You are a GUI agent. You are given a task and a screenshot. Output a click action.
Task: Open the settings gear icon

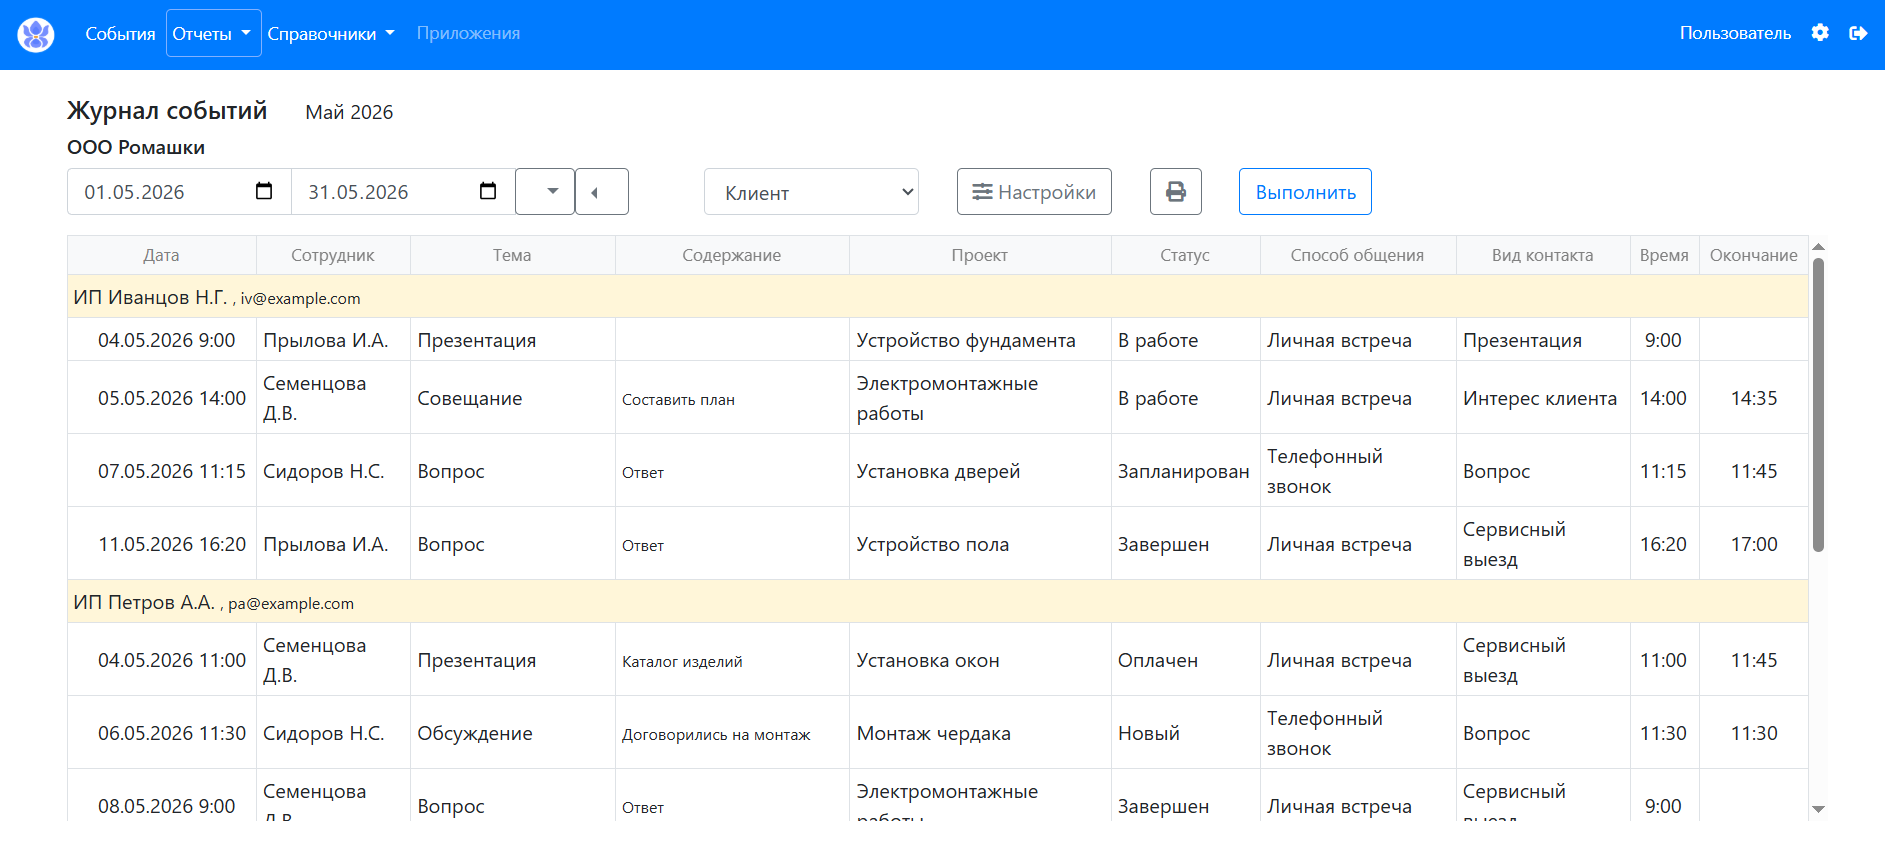tap(1820, 33)
